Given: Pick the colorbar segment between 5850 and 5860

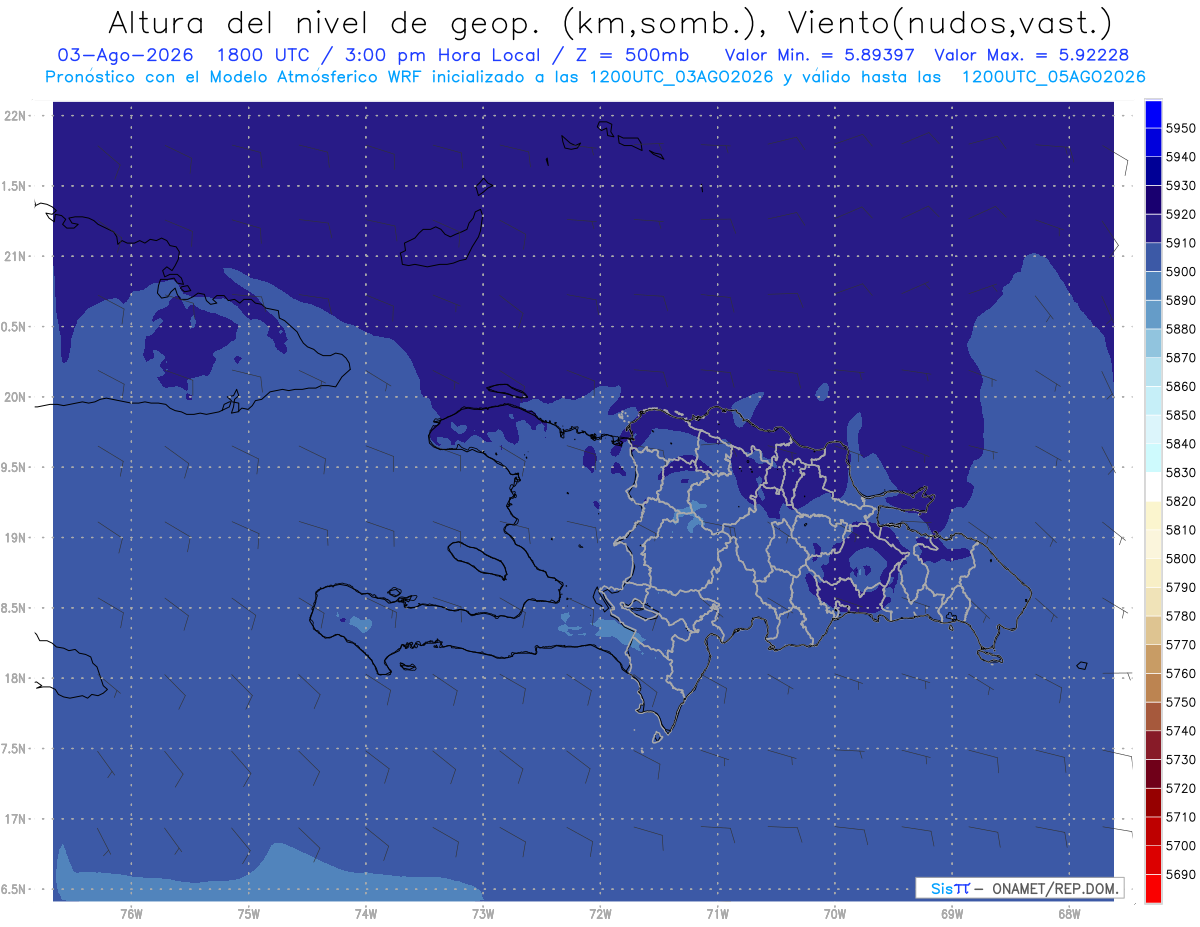Looking at the screenshot, I should [1153, 401].
